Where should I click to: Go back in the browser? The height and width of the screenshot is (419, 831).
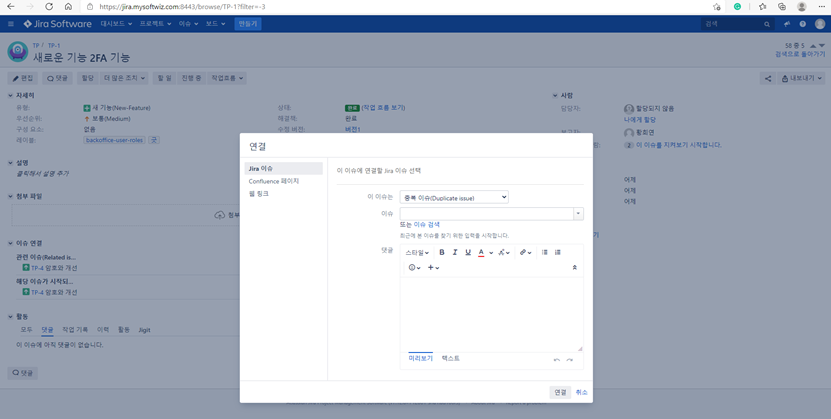coord(11,7)
